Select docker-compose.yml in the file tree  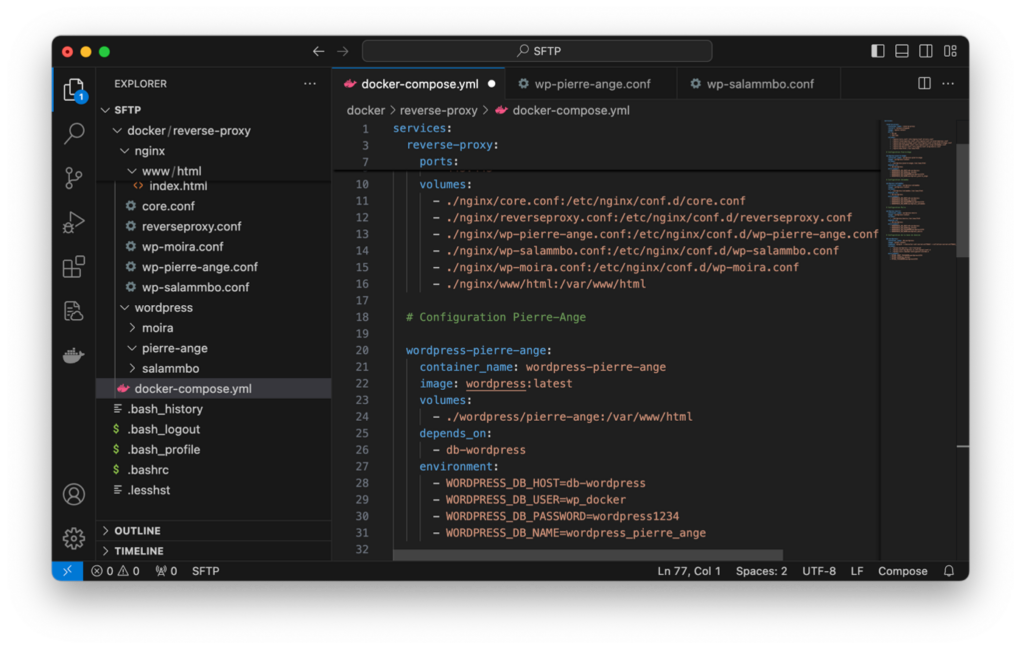click(214, 389)
